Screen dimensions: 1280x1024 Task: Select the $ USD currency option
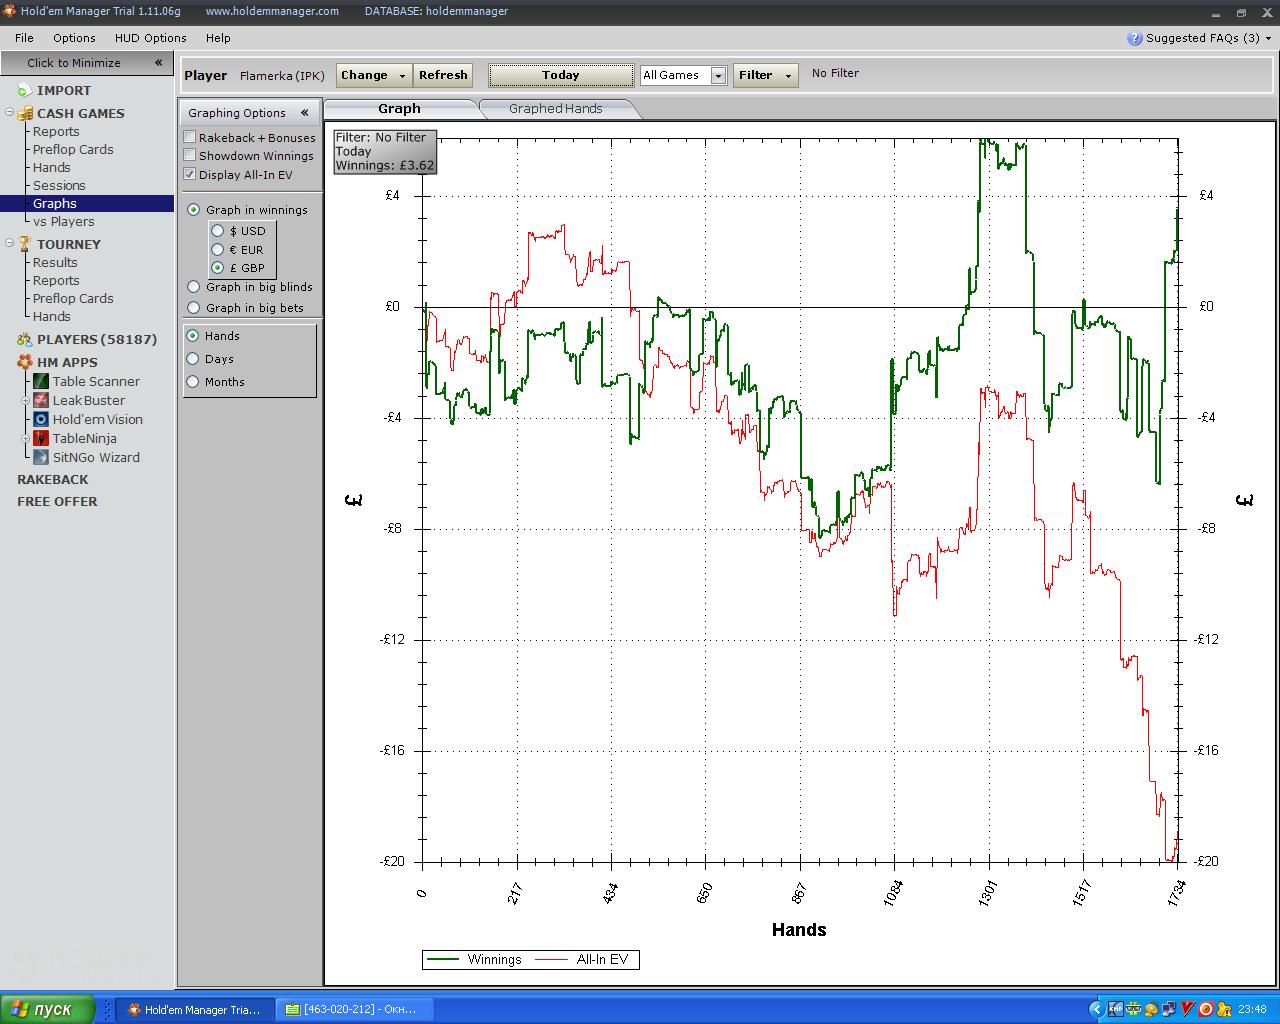coord(217,231)
